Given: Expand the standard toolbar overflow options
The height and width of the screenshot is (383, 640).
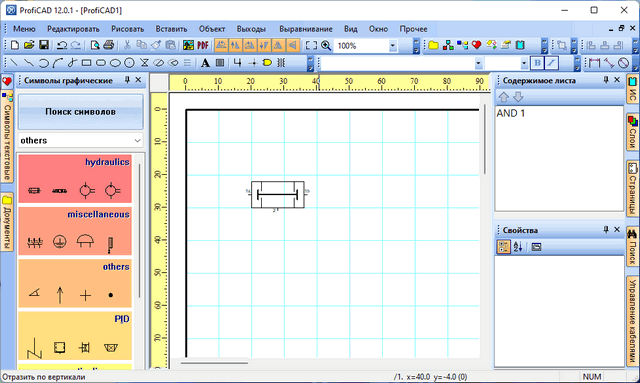Looking at the screenshot, I should point(416,46).
